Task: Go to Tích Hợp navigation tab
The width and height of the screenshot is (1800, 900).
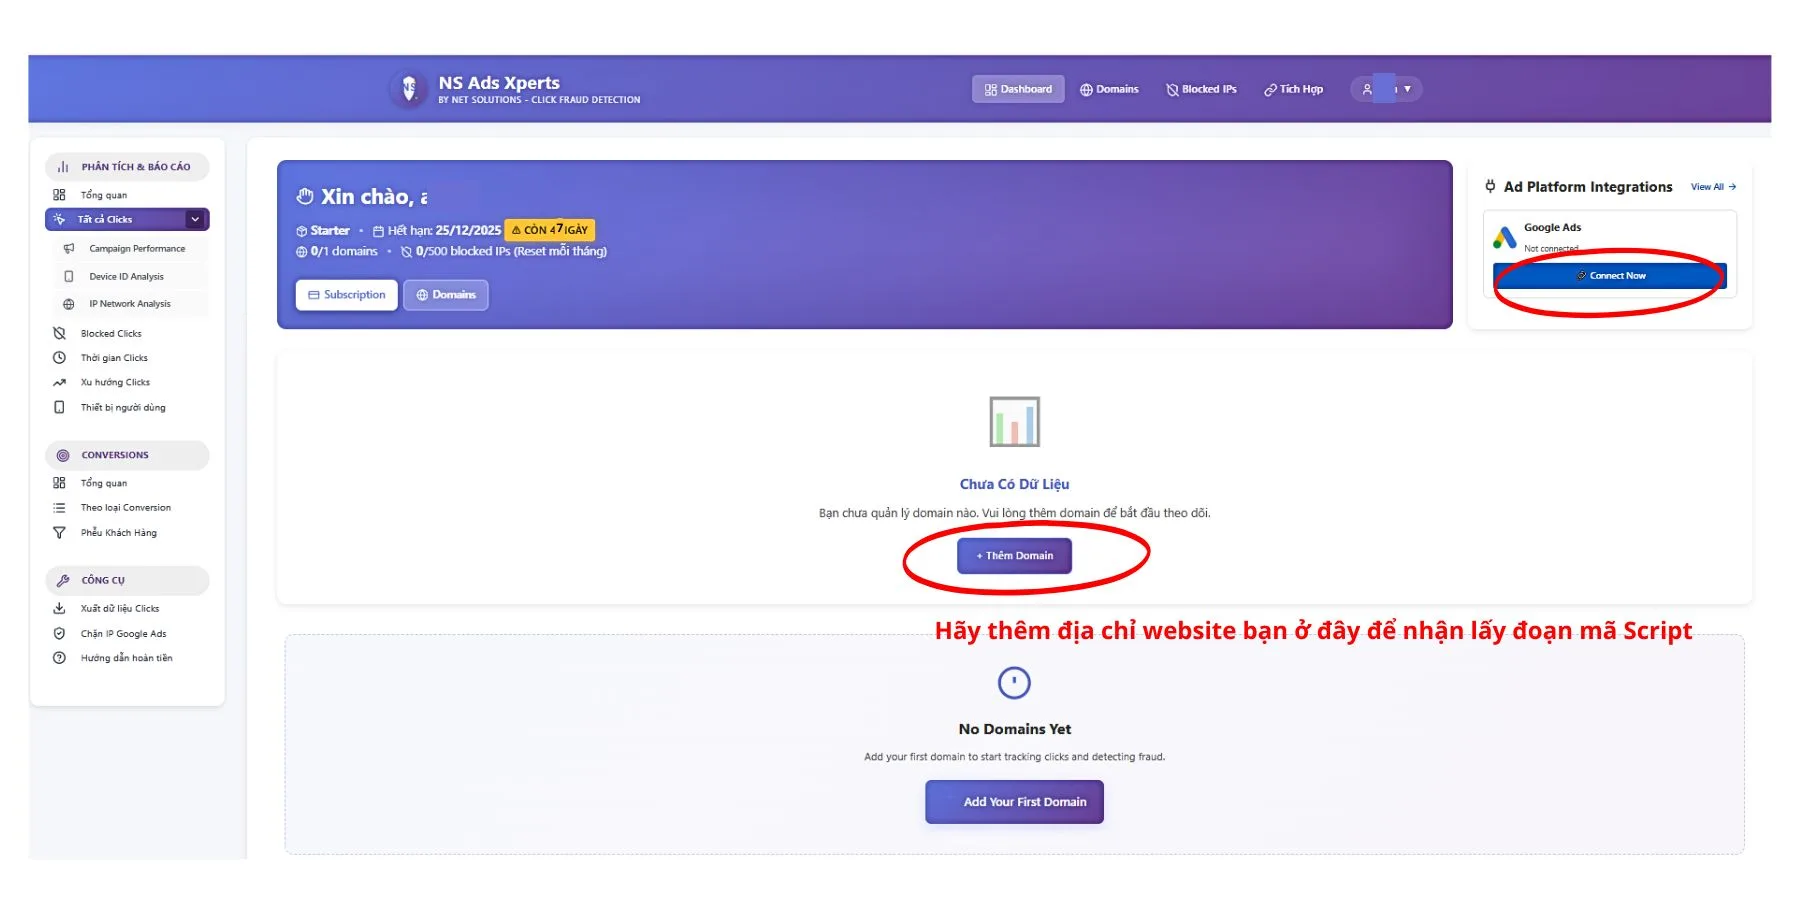Action: pos(1293,89)
